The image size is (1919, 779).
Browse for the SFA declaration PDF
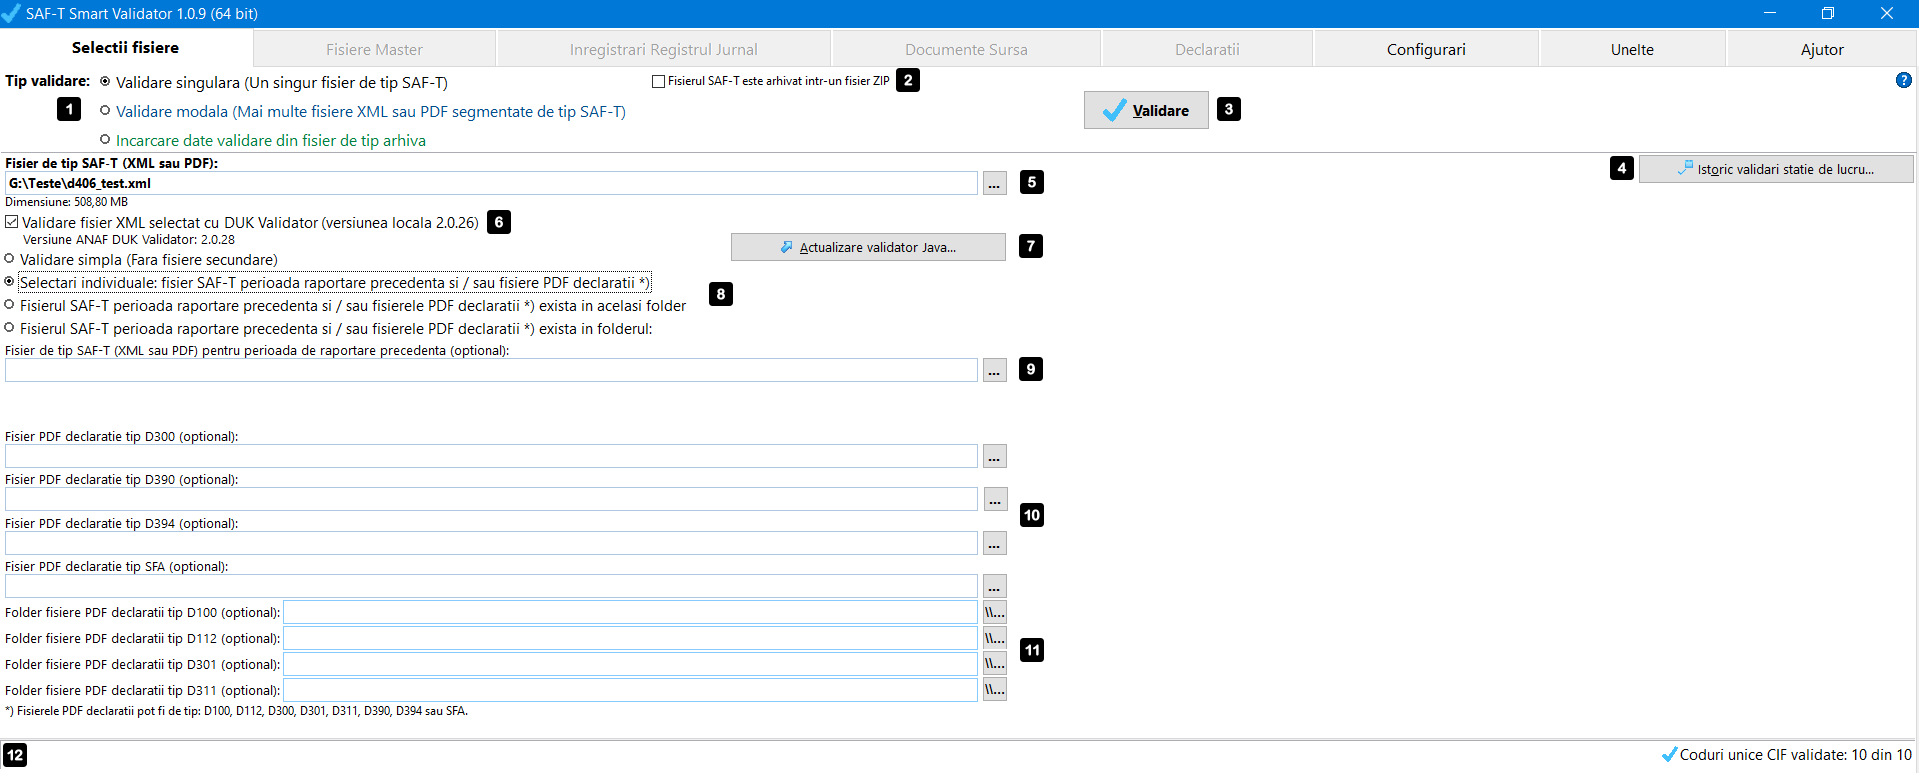pyautogui.click(x=994, y=586)
